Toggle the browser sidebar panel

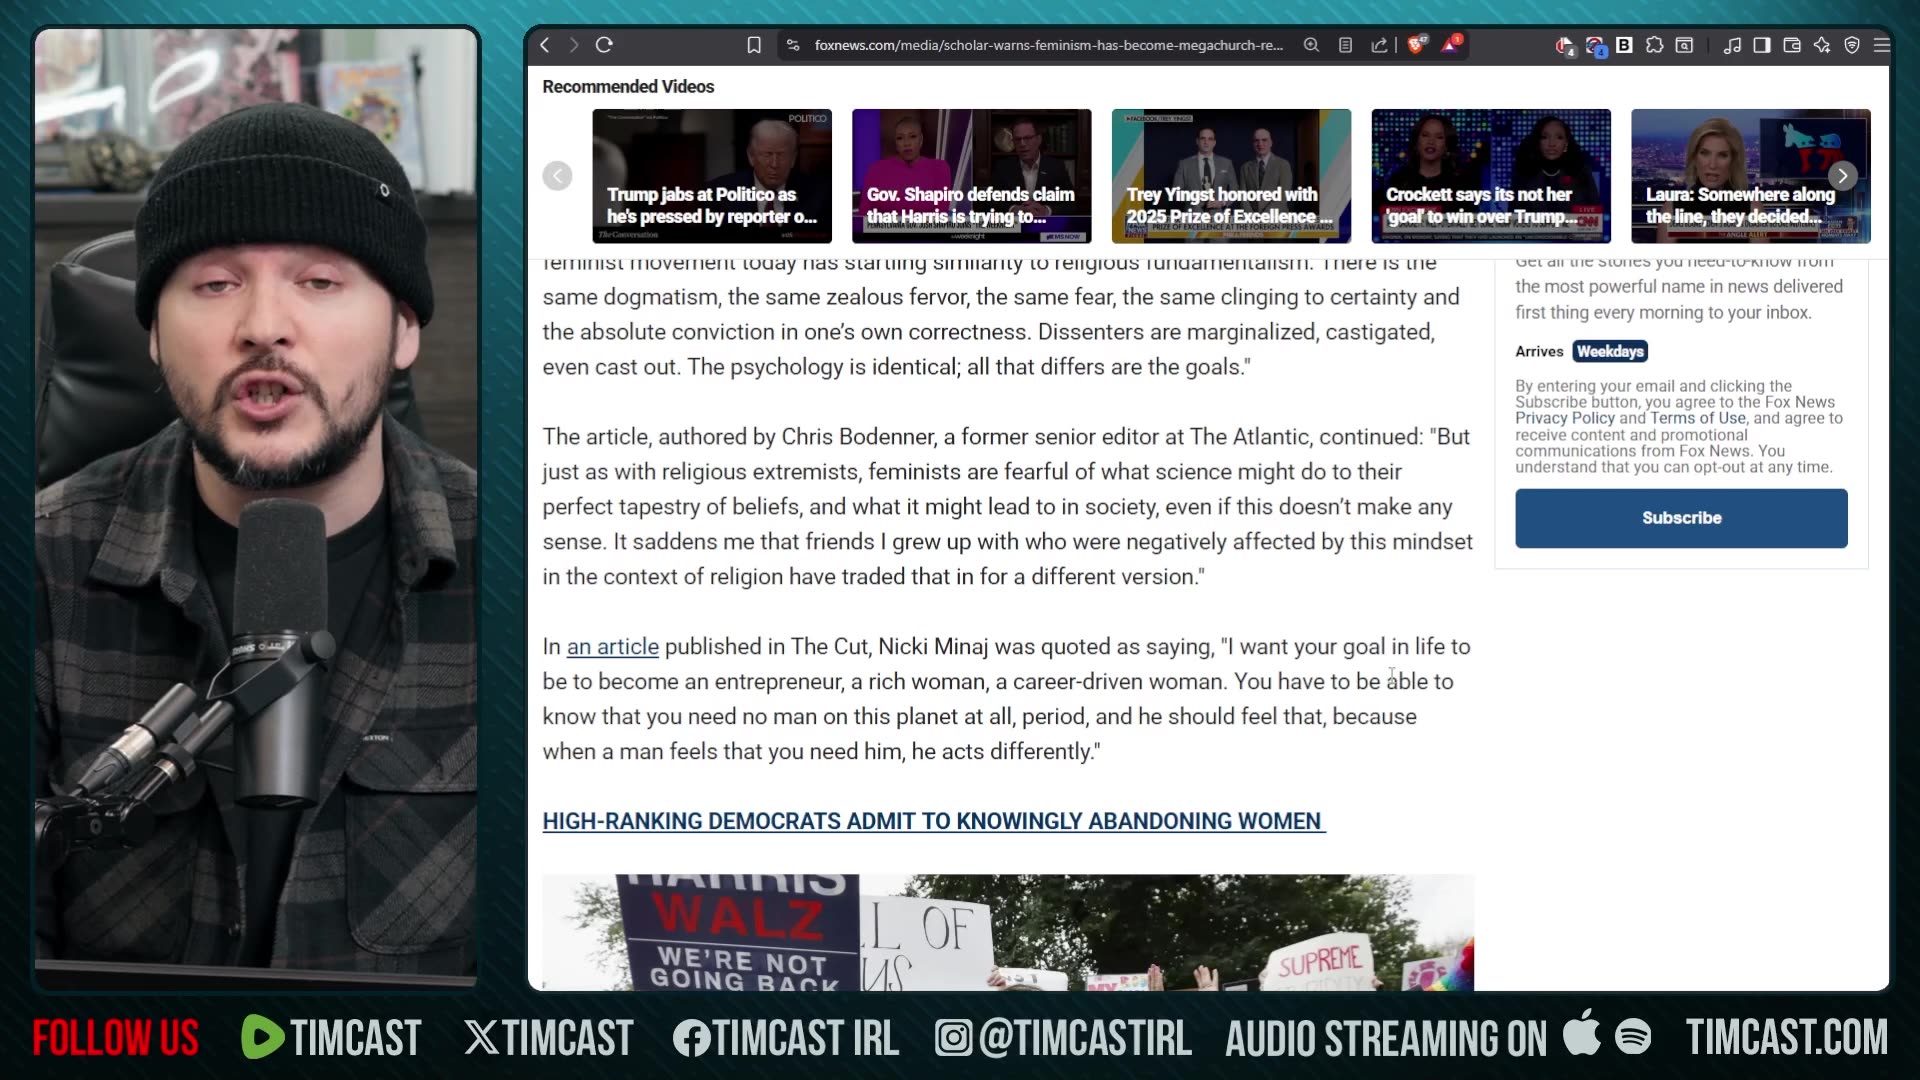(x=1762, y=45)
